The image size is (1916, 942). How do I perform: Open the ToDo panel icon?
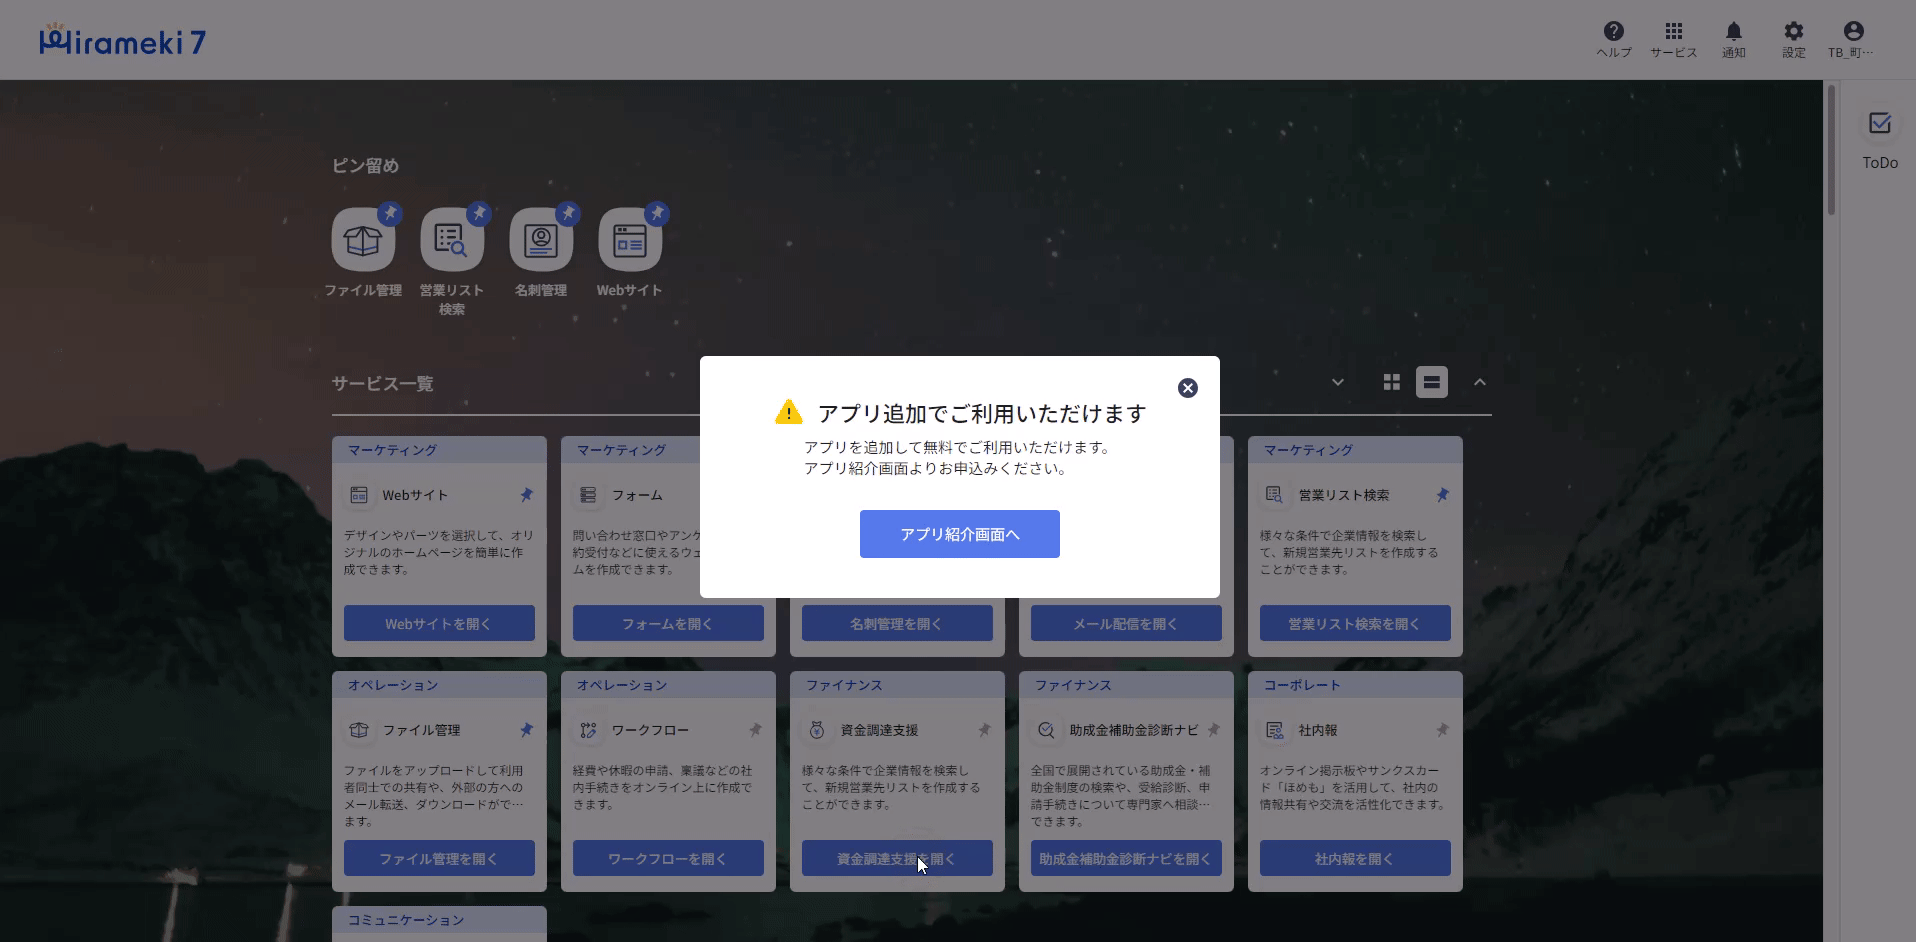(1880, 124)
